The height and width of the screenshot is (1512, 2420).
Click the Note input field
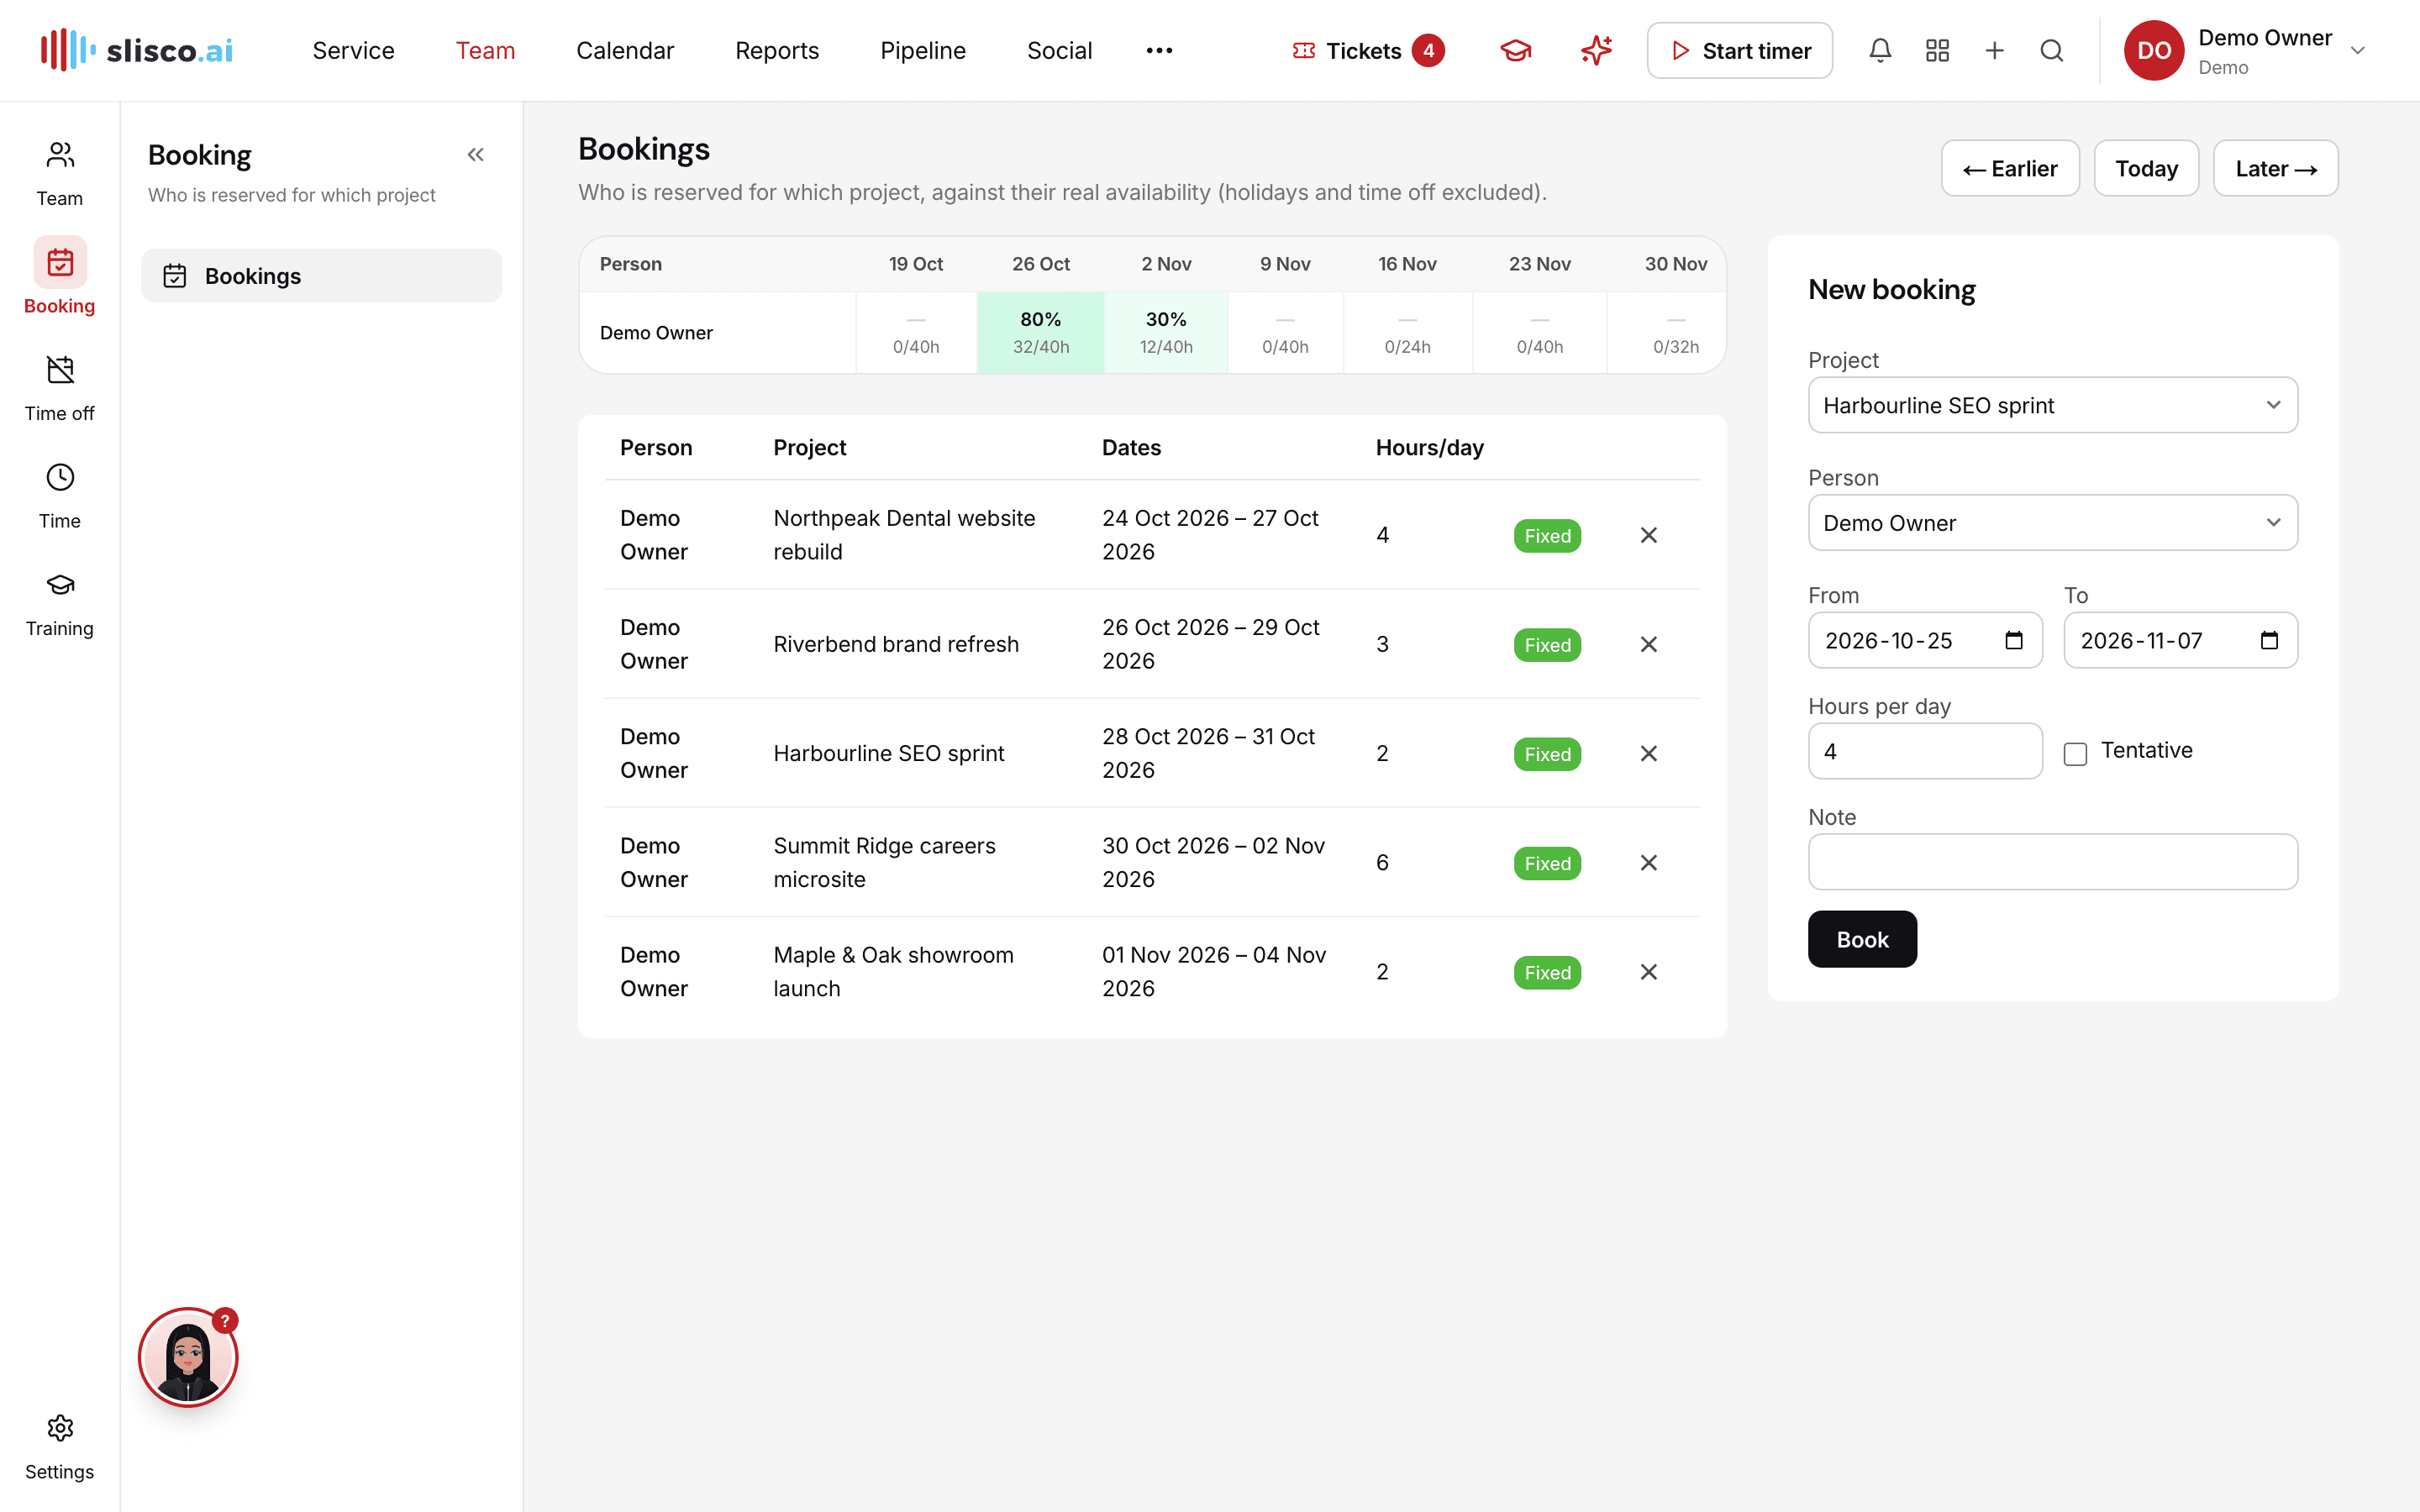point(2052,862)
